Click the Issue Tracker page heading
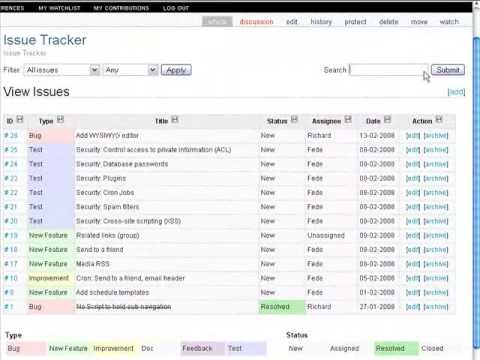Viewport: 480px width, 360px height. tap(45, 40)
